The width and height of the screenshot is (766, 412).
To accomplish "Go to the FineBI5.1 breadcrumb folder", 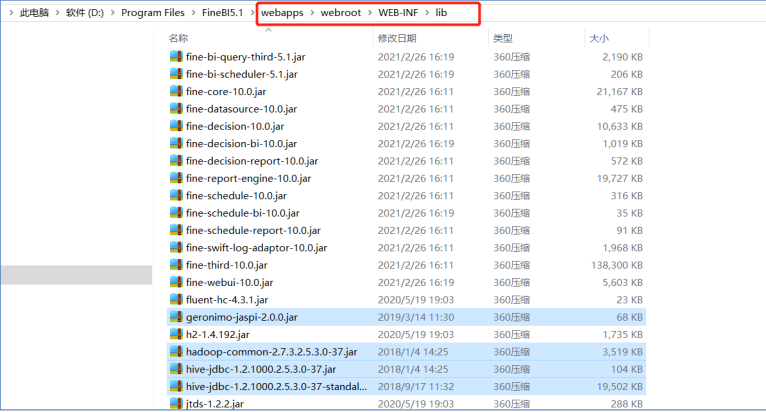I will tap(222, 13).
